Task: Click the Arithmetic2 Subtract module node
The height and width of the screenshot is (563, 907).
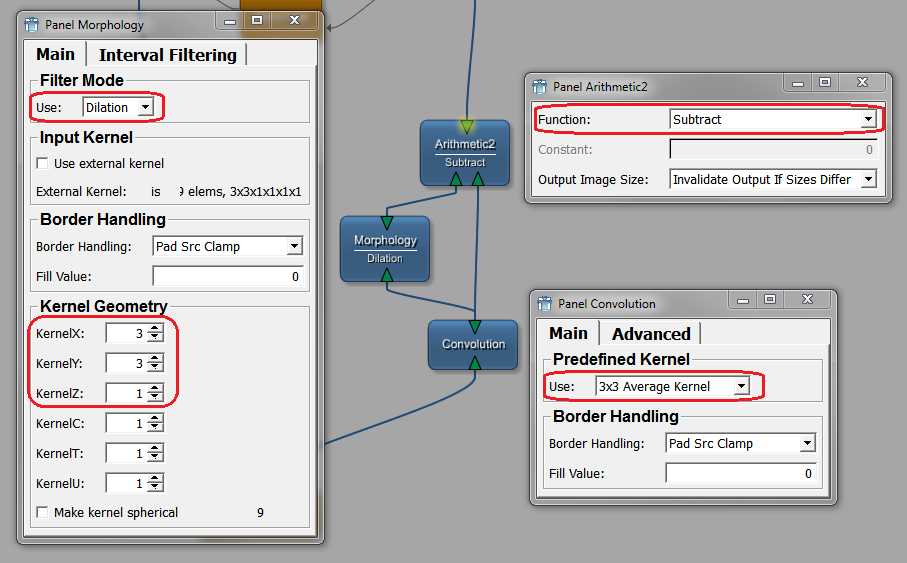Action: 464,152
